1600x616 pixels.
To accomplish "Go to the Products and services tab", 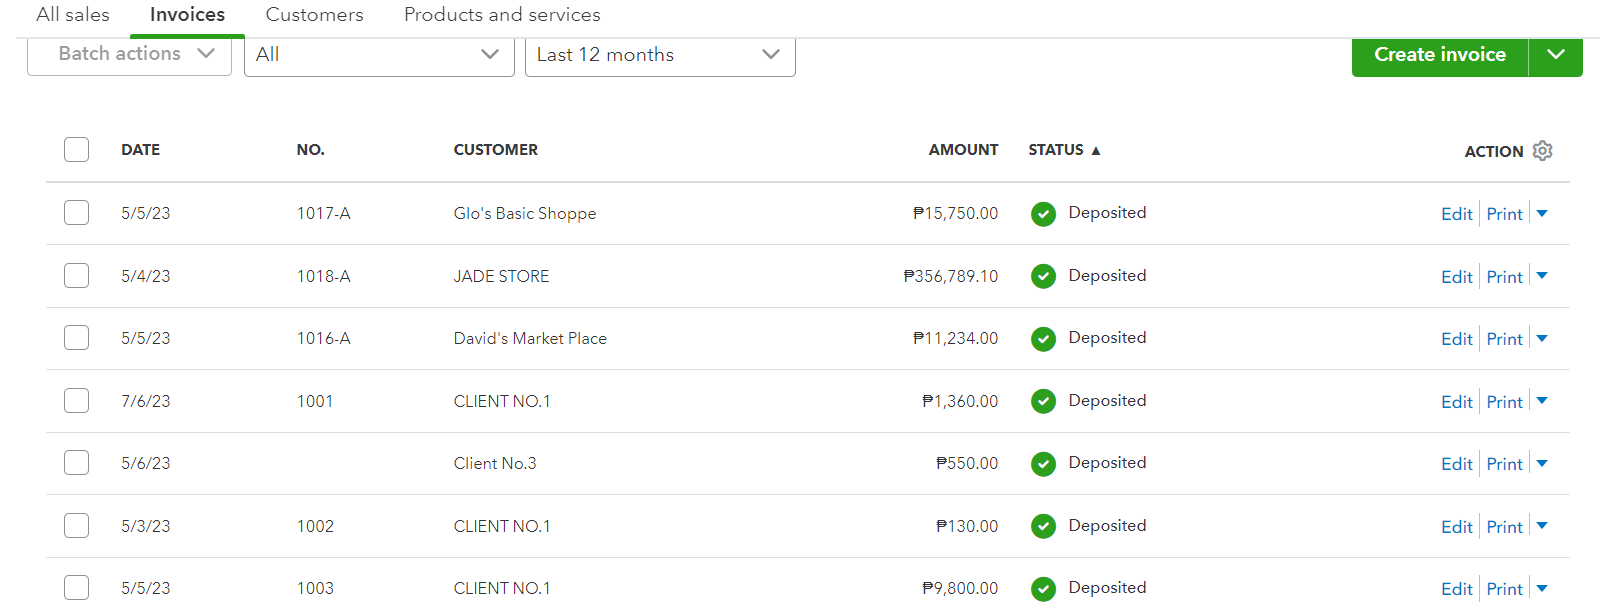I will click(502, 15).
